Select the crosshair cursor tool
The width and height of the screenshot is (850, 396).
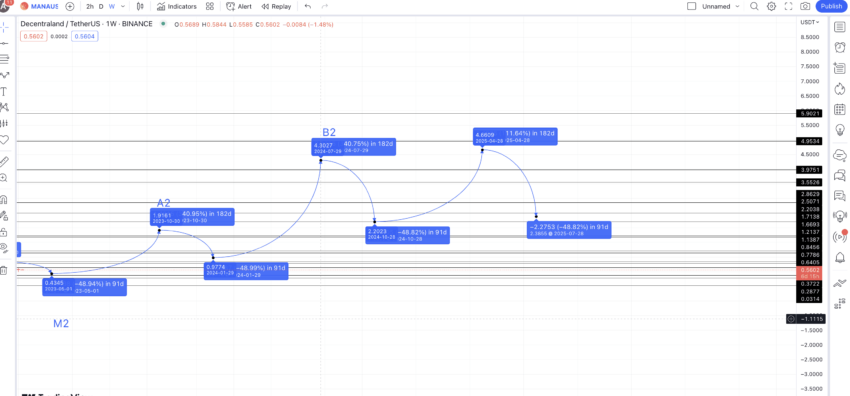(4, 27)
